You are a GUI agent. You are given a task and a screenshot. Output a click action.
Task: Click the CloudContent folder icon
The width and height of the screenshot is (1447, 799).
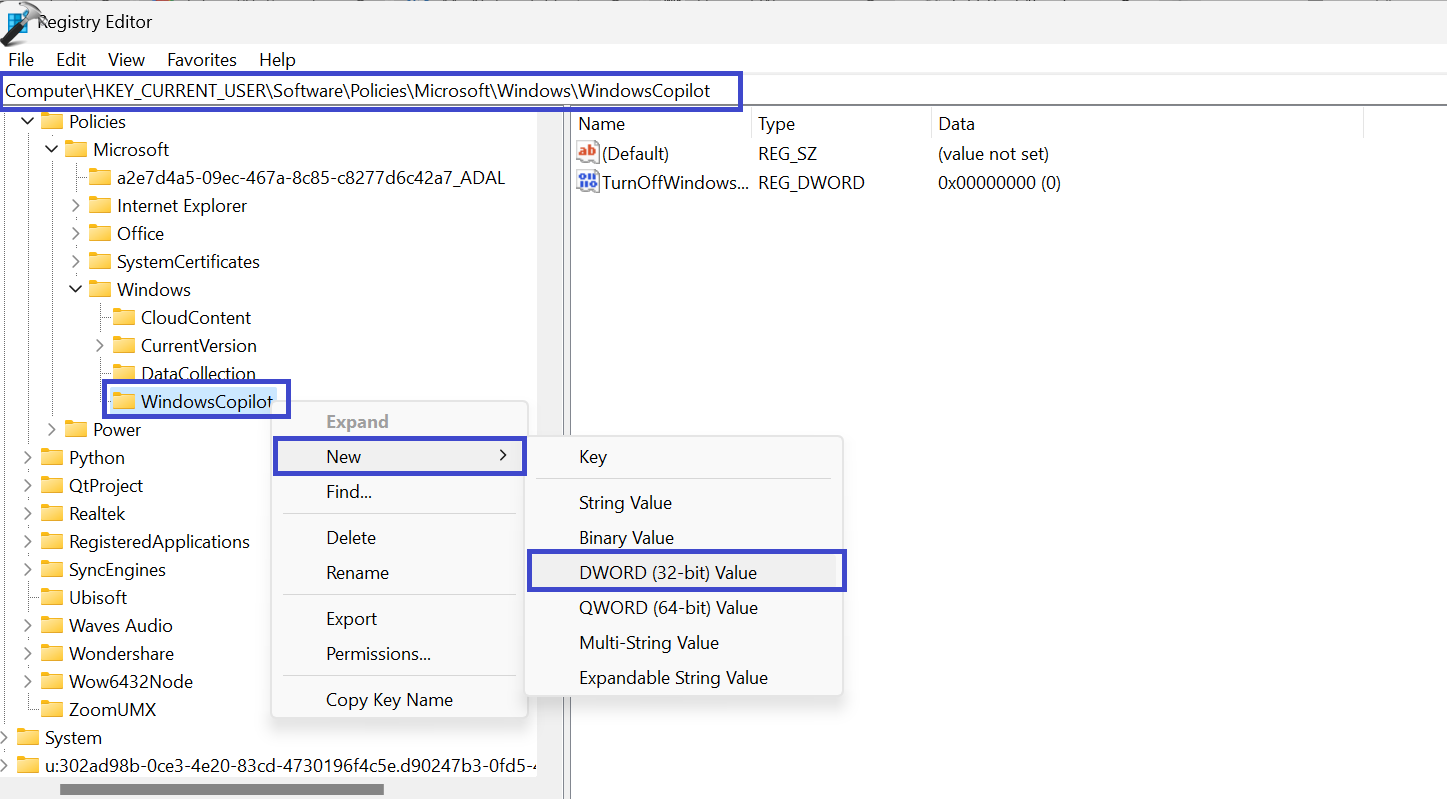click(x=124, y=317)
